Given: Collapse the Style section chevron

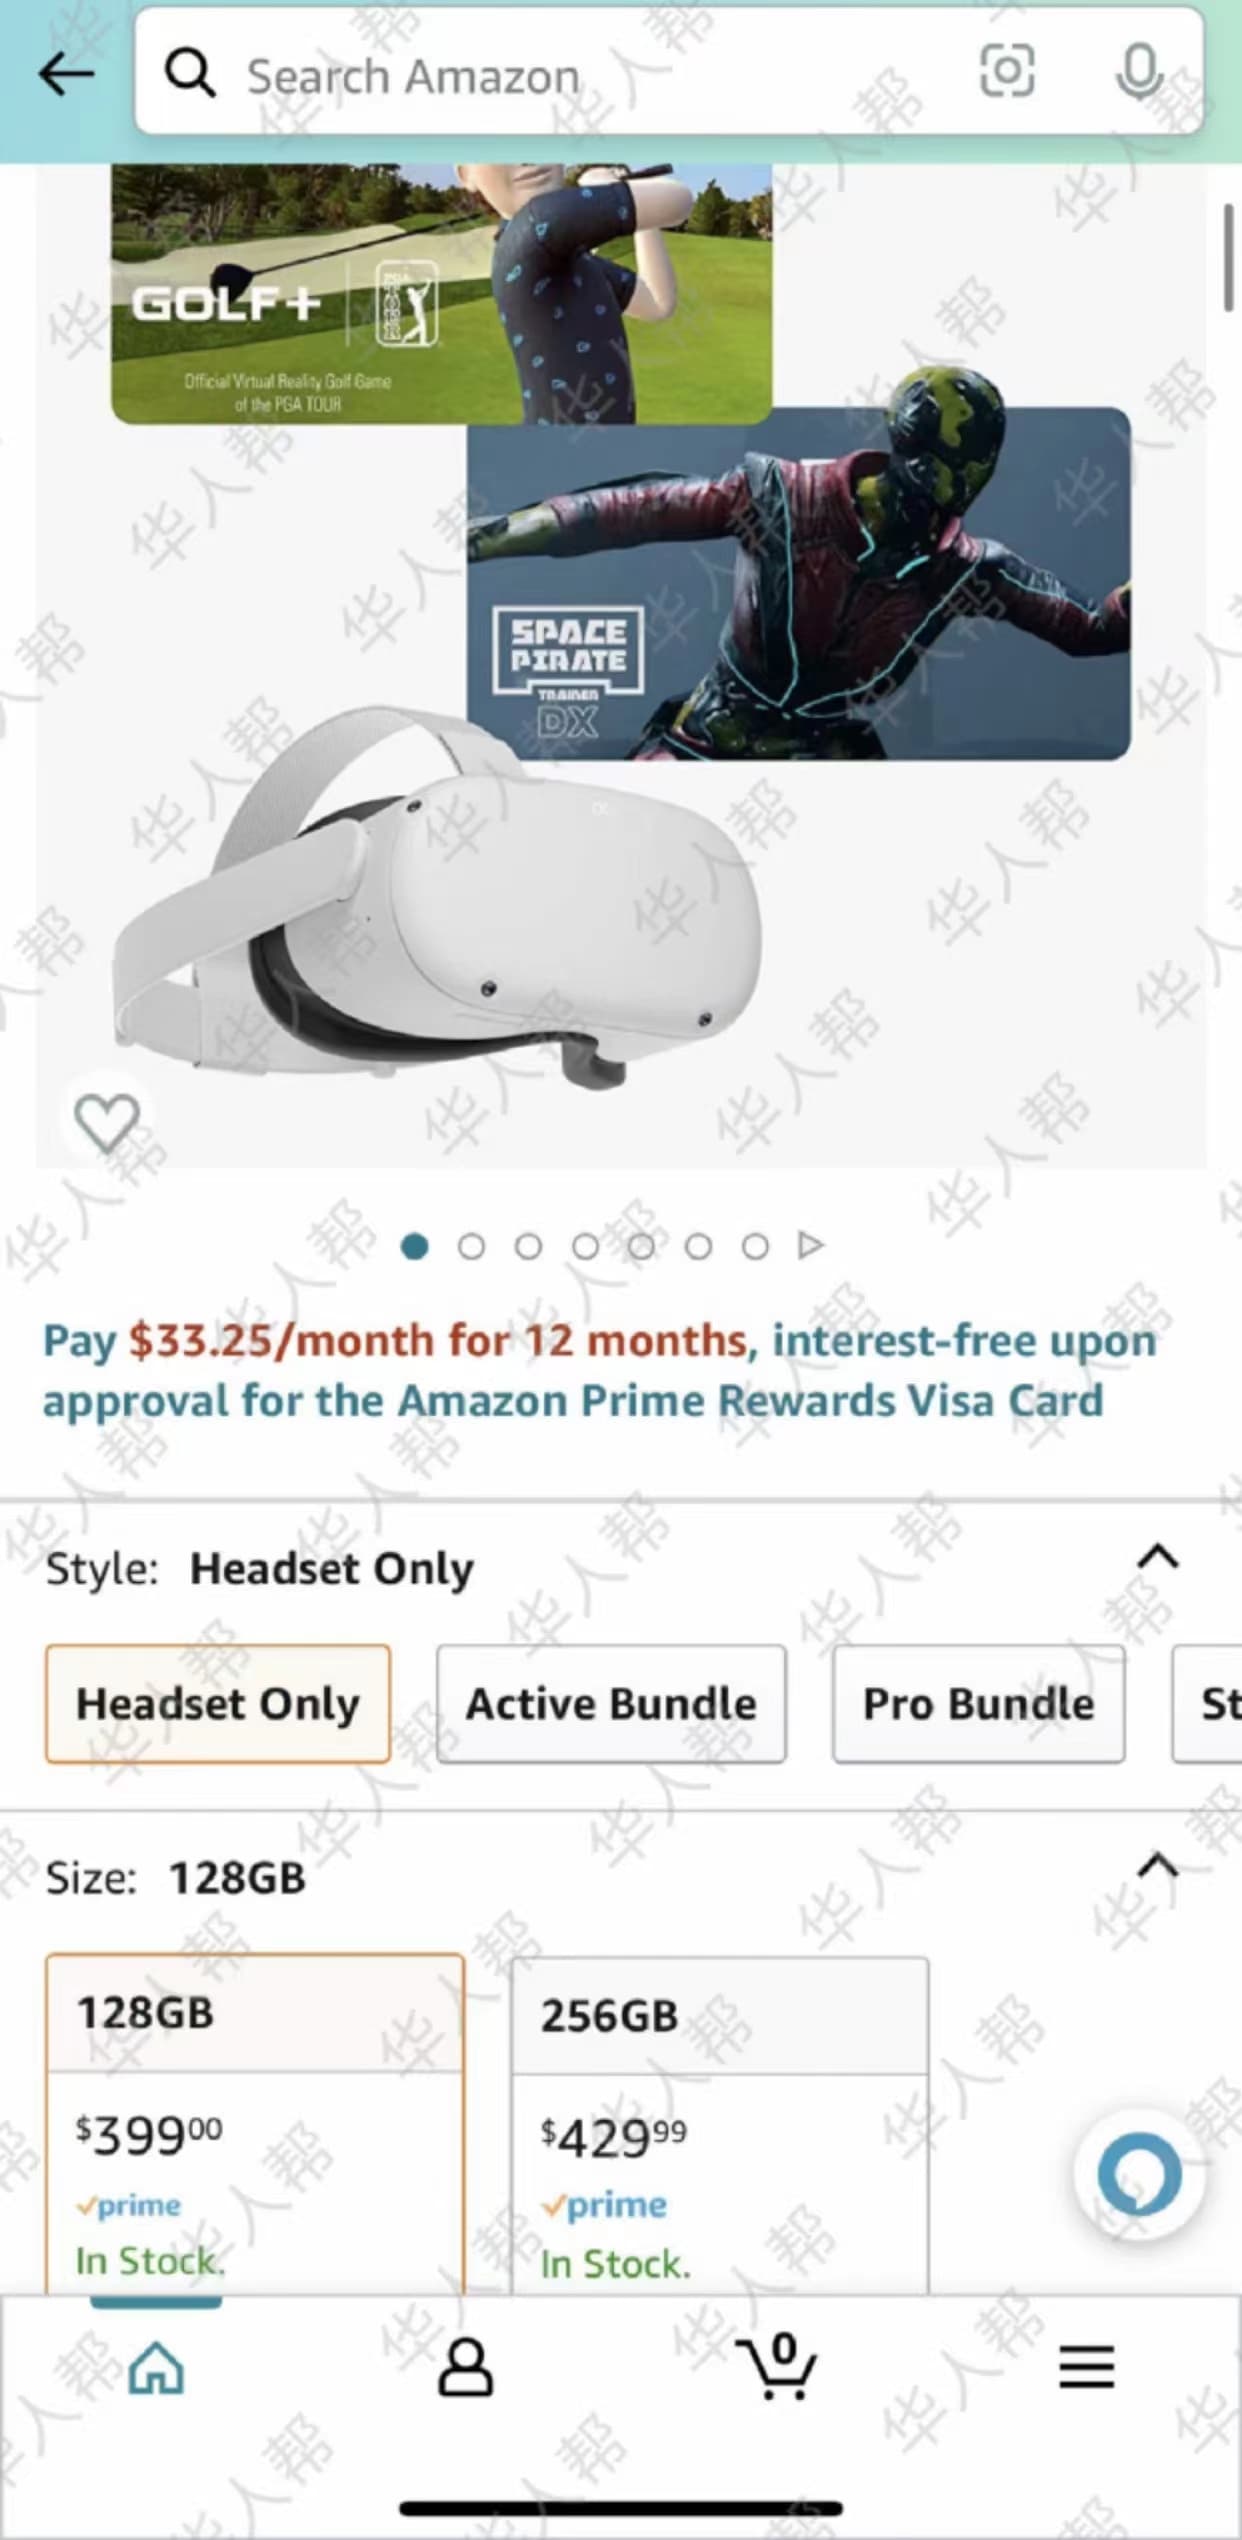Looking at the screenshot, I should pos(1158,1557).
